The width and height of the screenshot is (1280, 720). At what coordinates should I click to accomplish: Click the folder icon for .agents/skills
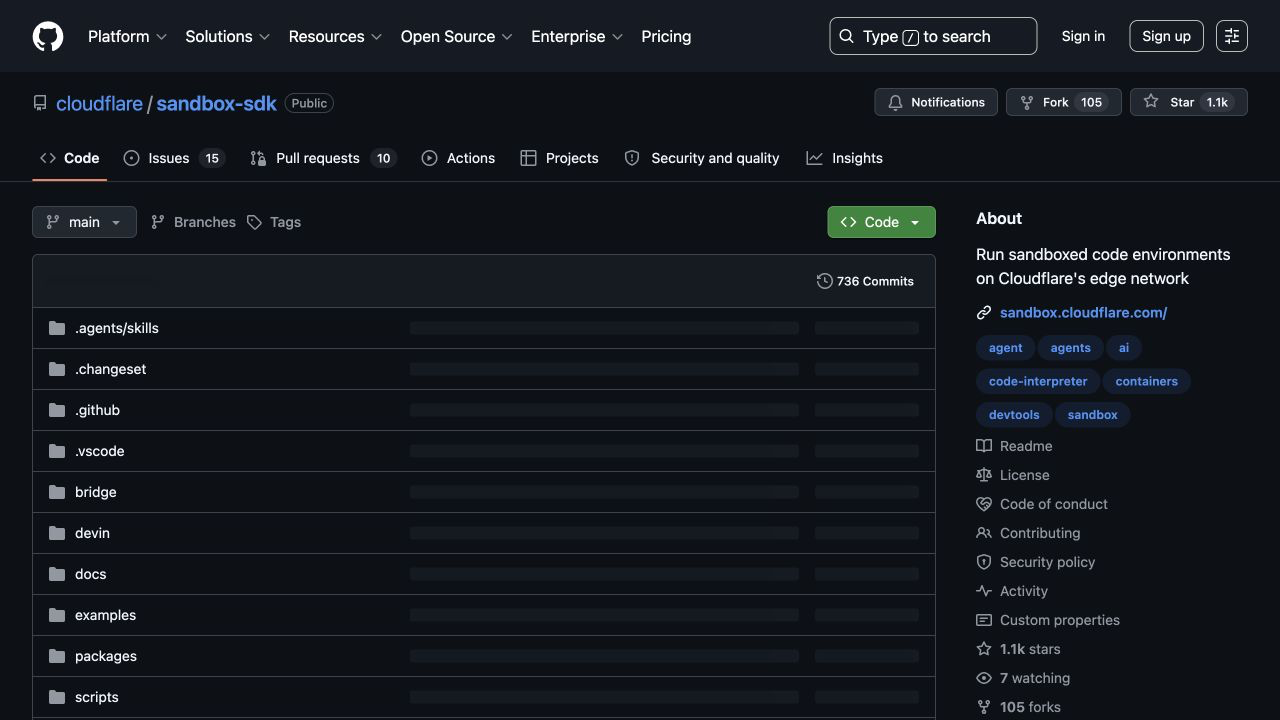(57, 328)
